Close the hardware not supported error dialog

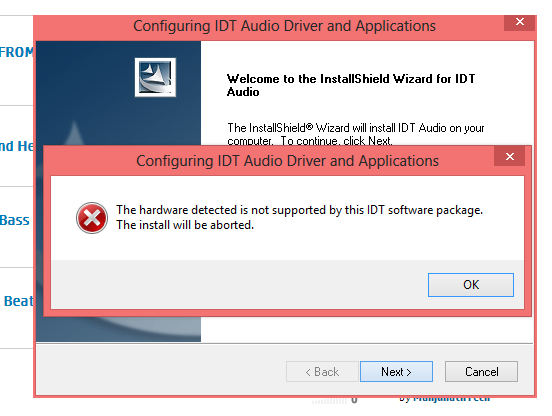[x=509, y=157]
